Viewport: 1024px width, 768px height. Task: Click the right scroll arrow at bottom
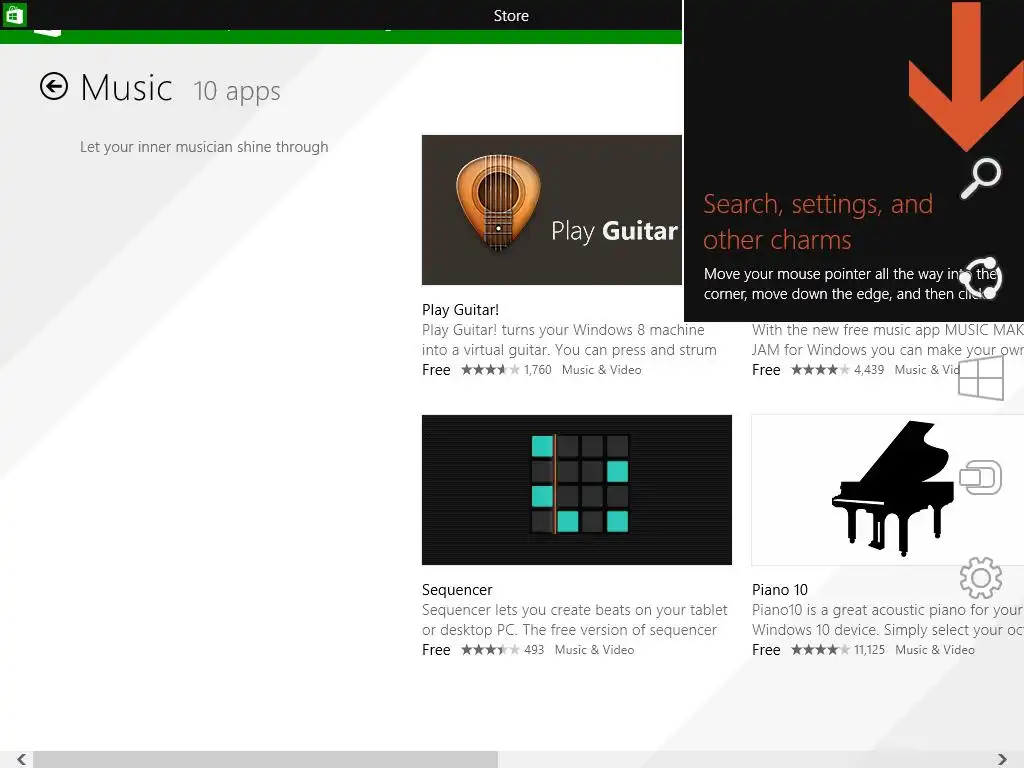pyautogui.click(x=1002, y=759)
